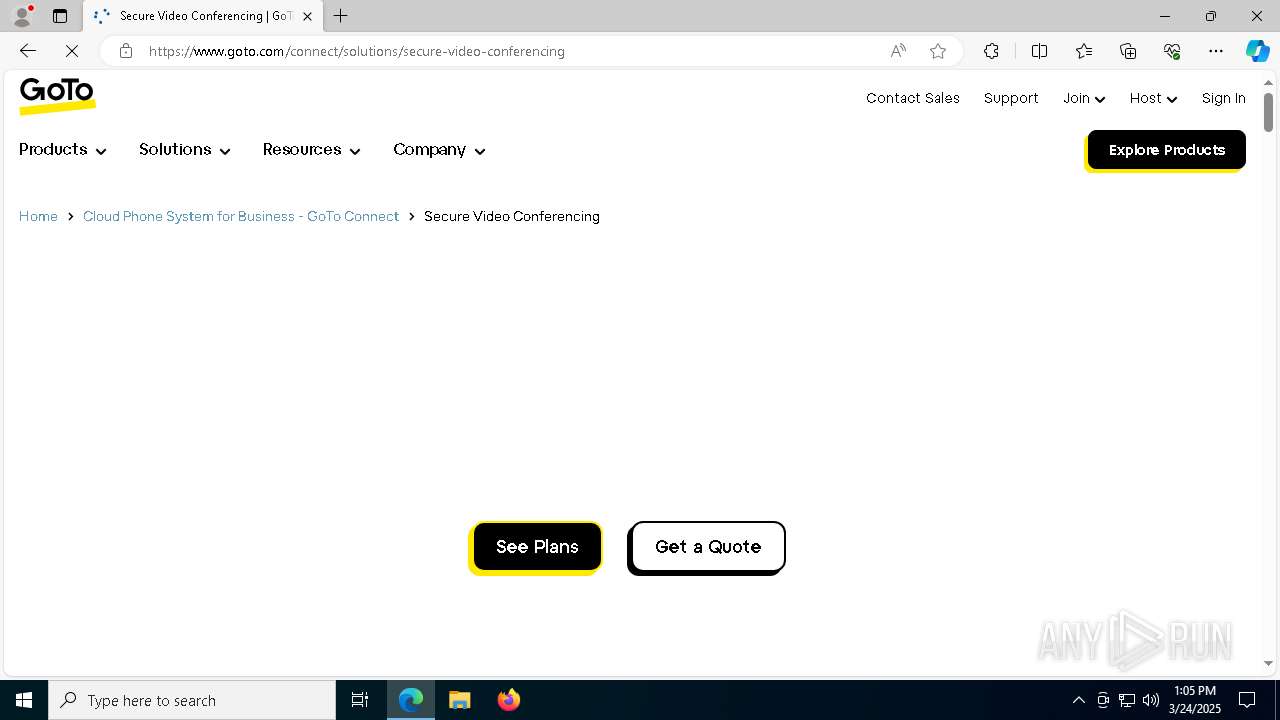Viewport: 1280px width, 720px height.
Task: Click the taskbar search box
Action: point(192,700)
